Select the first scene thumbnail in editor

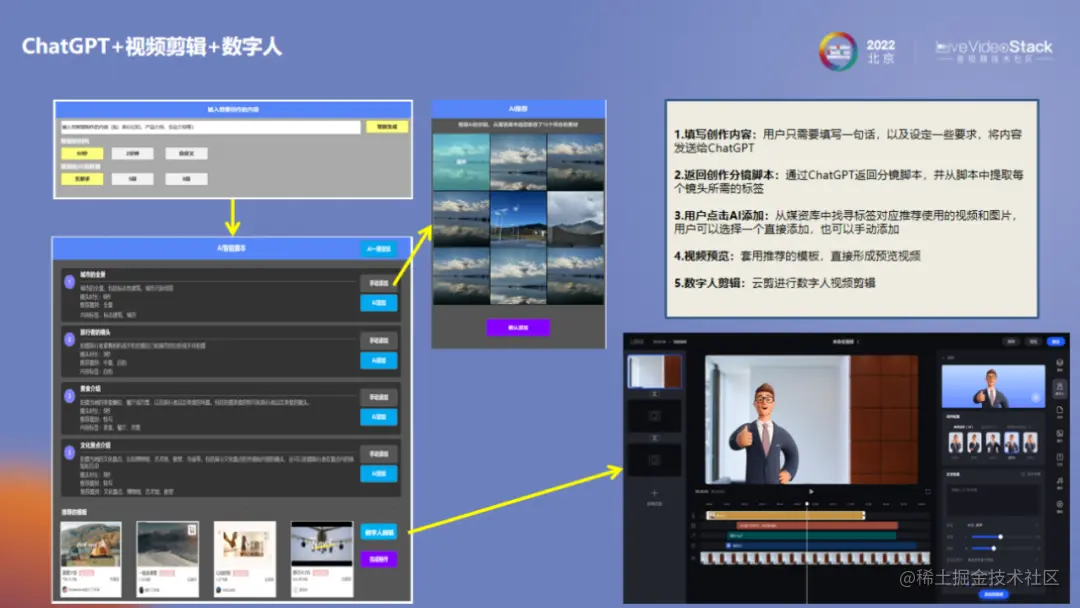pos(654,372)
